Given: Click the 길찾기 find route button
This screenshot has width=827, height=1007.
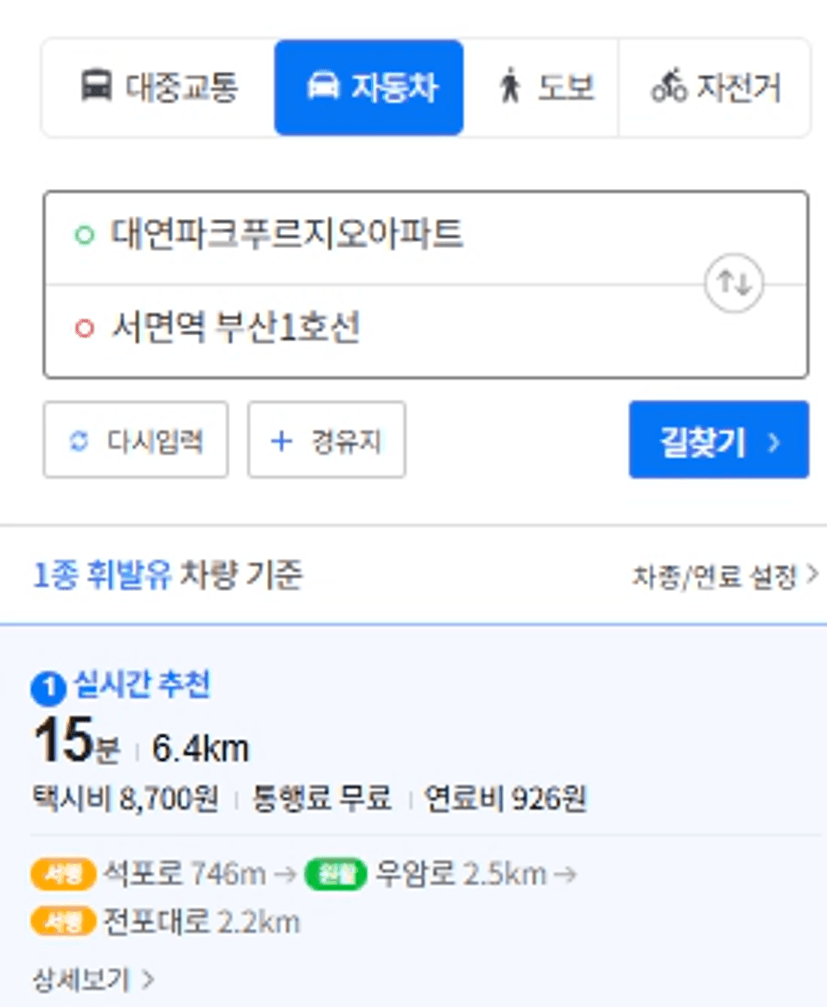Looking at the screenshot, I should (719, 440).
